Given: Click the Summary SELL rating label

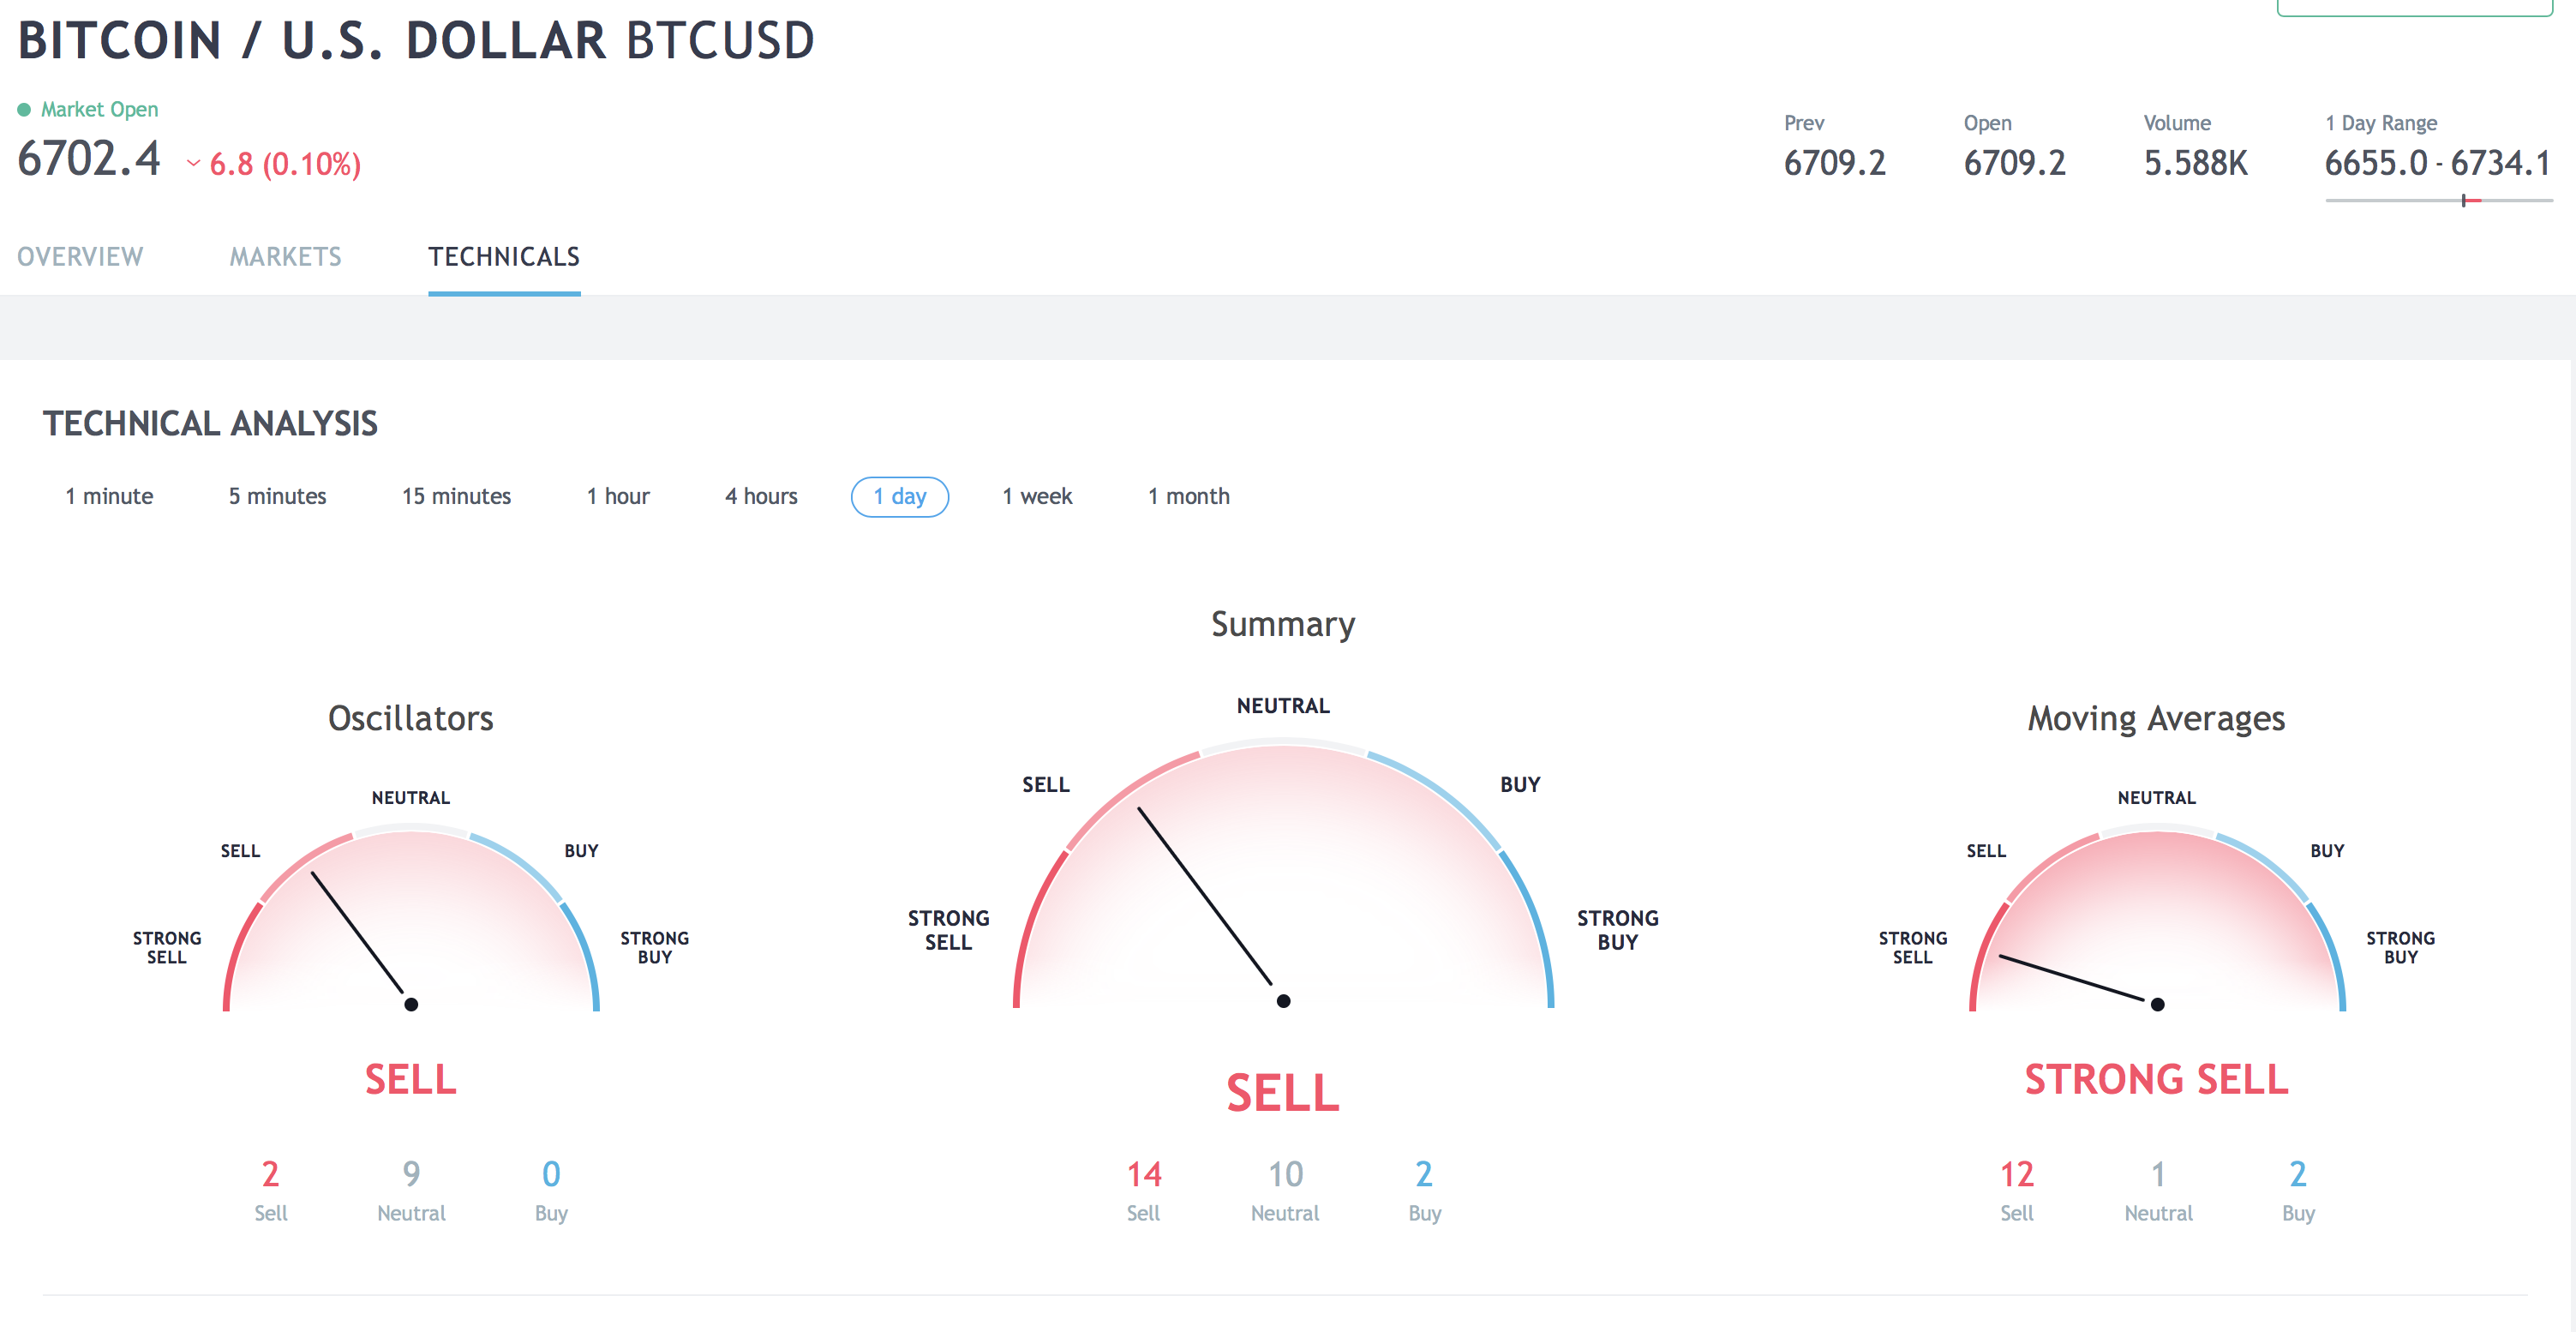Looking at the screenshot, I should coord(1283,1092).
